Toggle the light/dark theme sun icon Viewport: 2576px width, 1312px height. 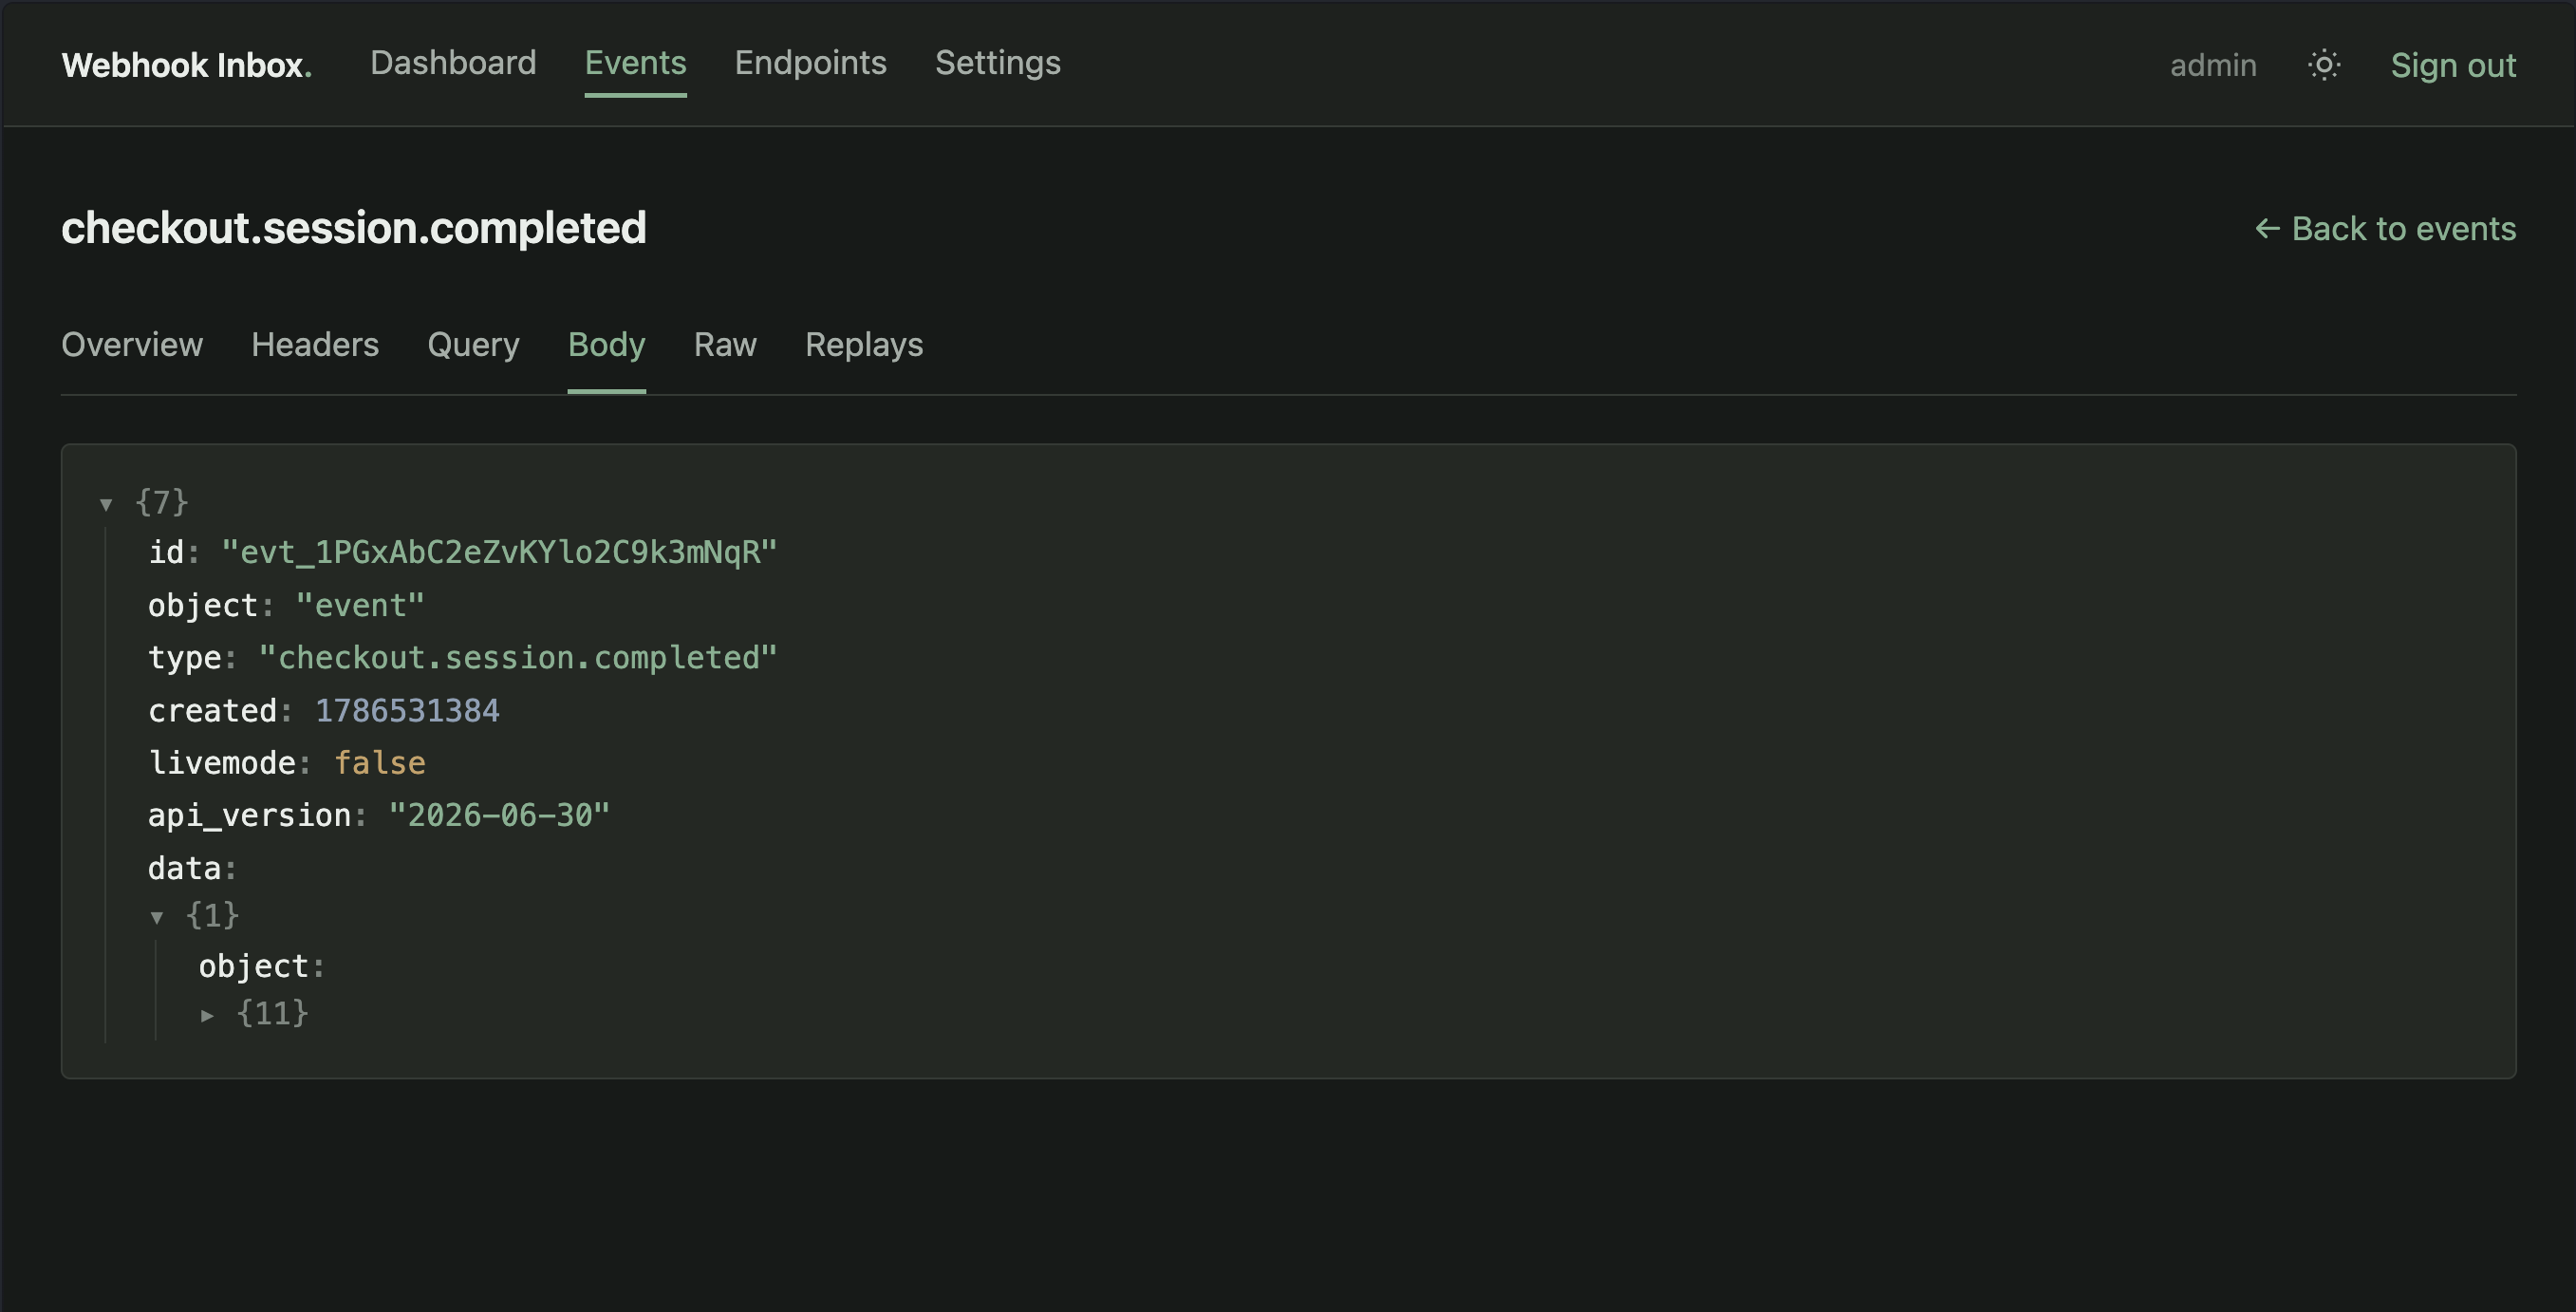(x=2324, y=65)
